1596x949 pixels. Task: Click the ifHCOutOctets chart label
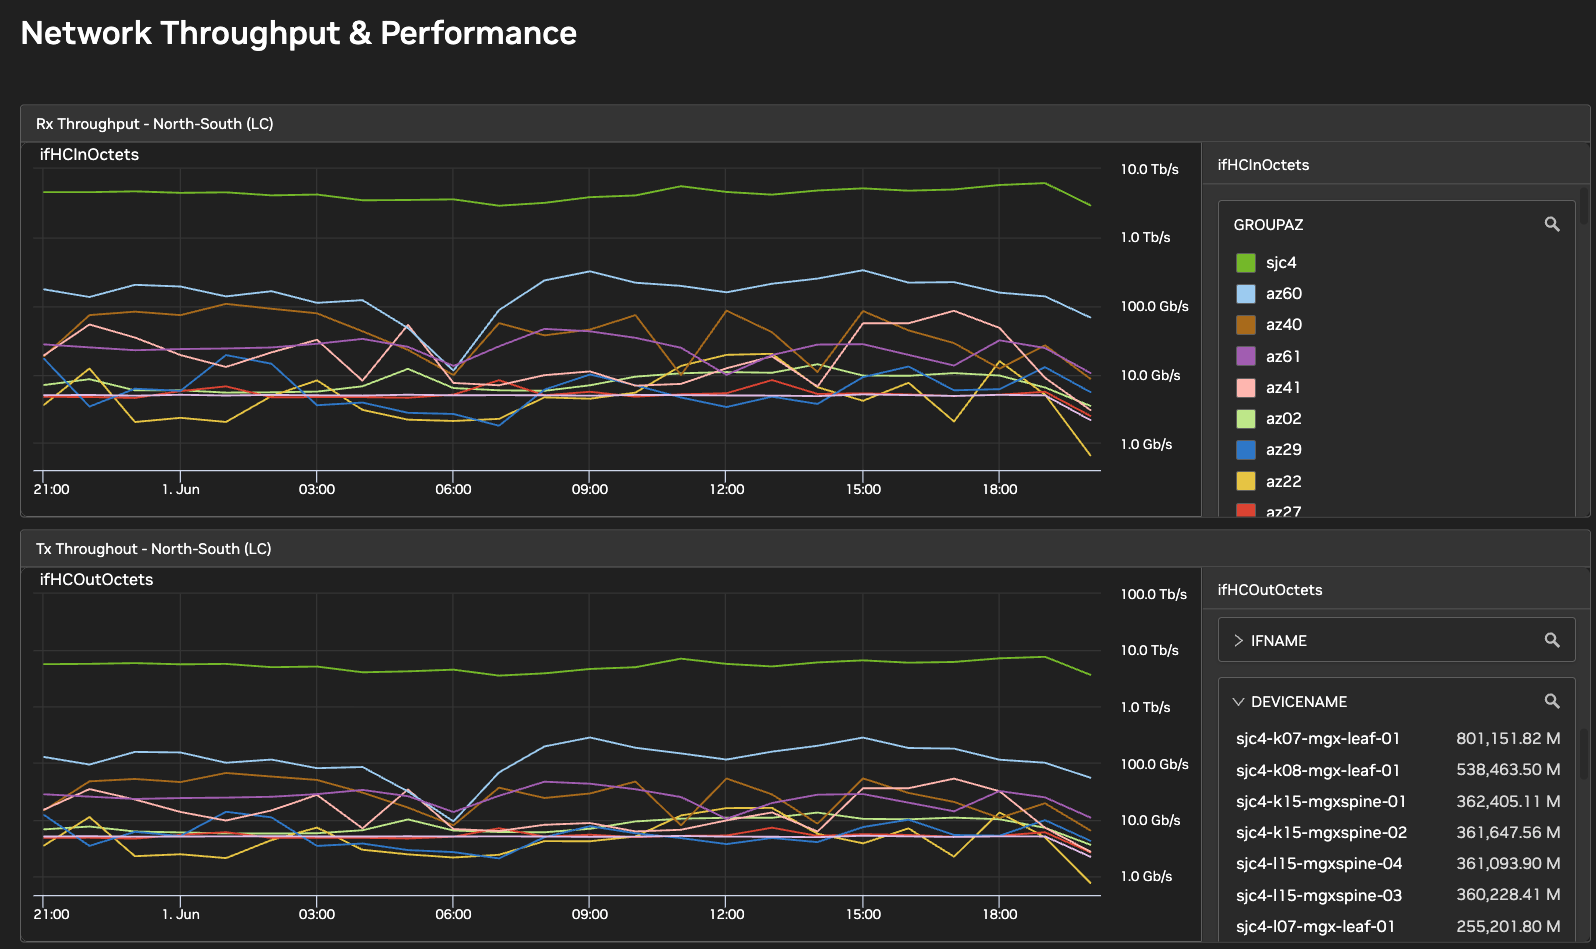tap(96, 580)
